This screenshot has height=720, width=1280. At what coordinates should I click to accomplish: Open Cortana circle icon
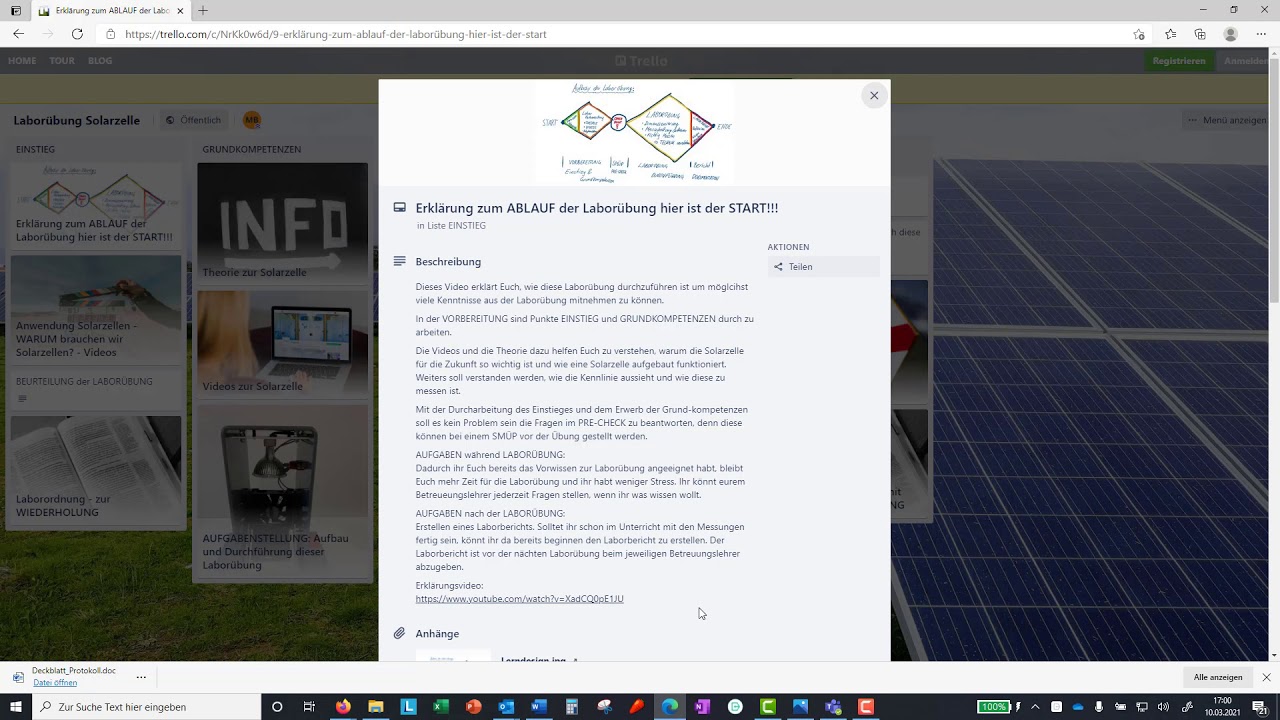pos(277,707)
